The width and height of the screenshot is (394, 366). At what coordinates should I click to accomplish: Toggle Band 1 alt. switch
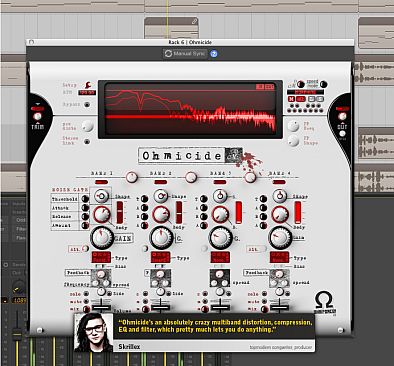coord(86,249)
